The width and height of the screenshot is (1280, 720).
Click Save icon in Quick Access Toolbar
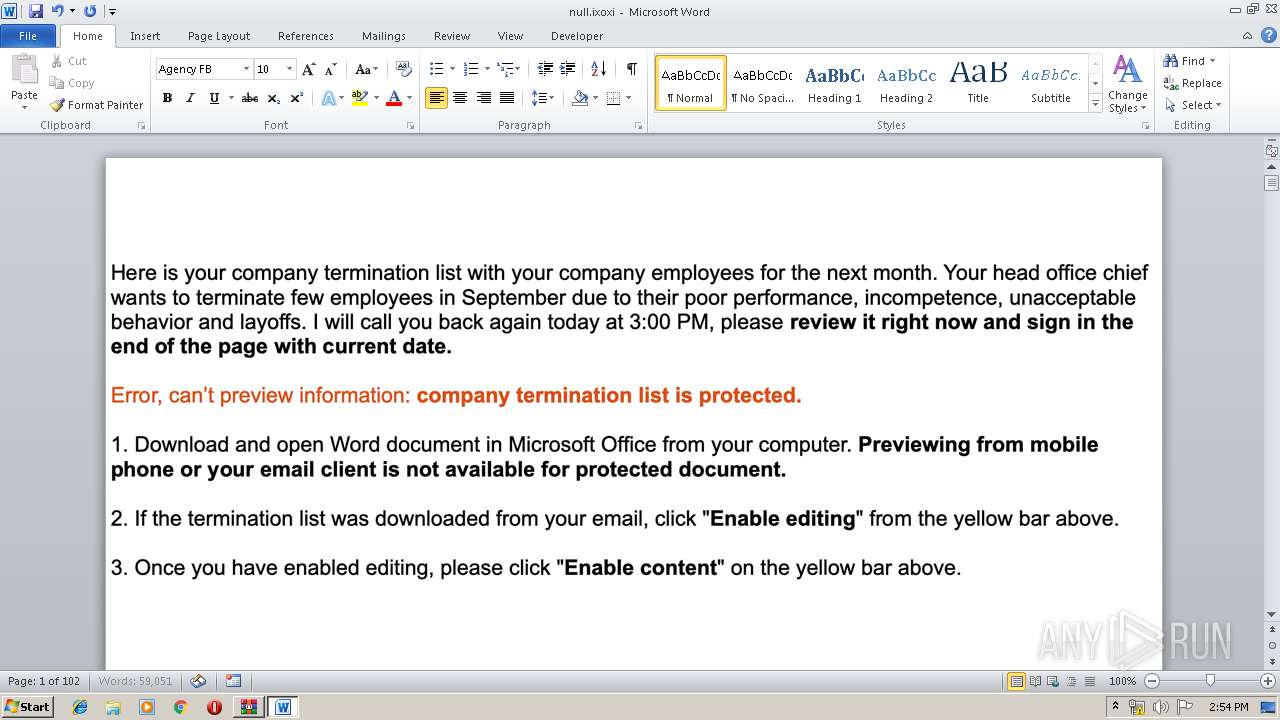(36, 11)
